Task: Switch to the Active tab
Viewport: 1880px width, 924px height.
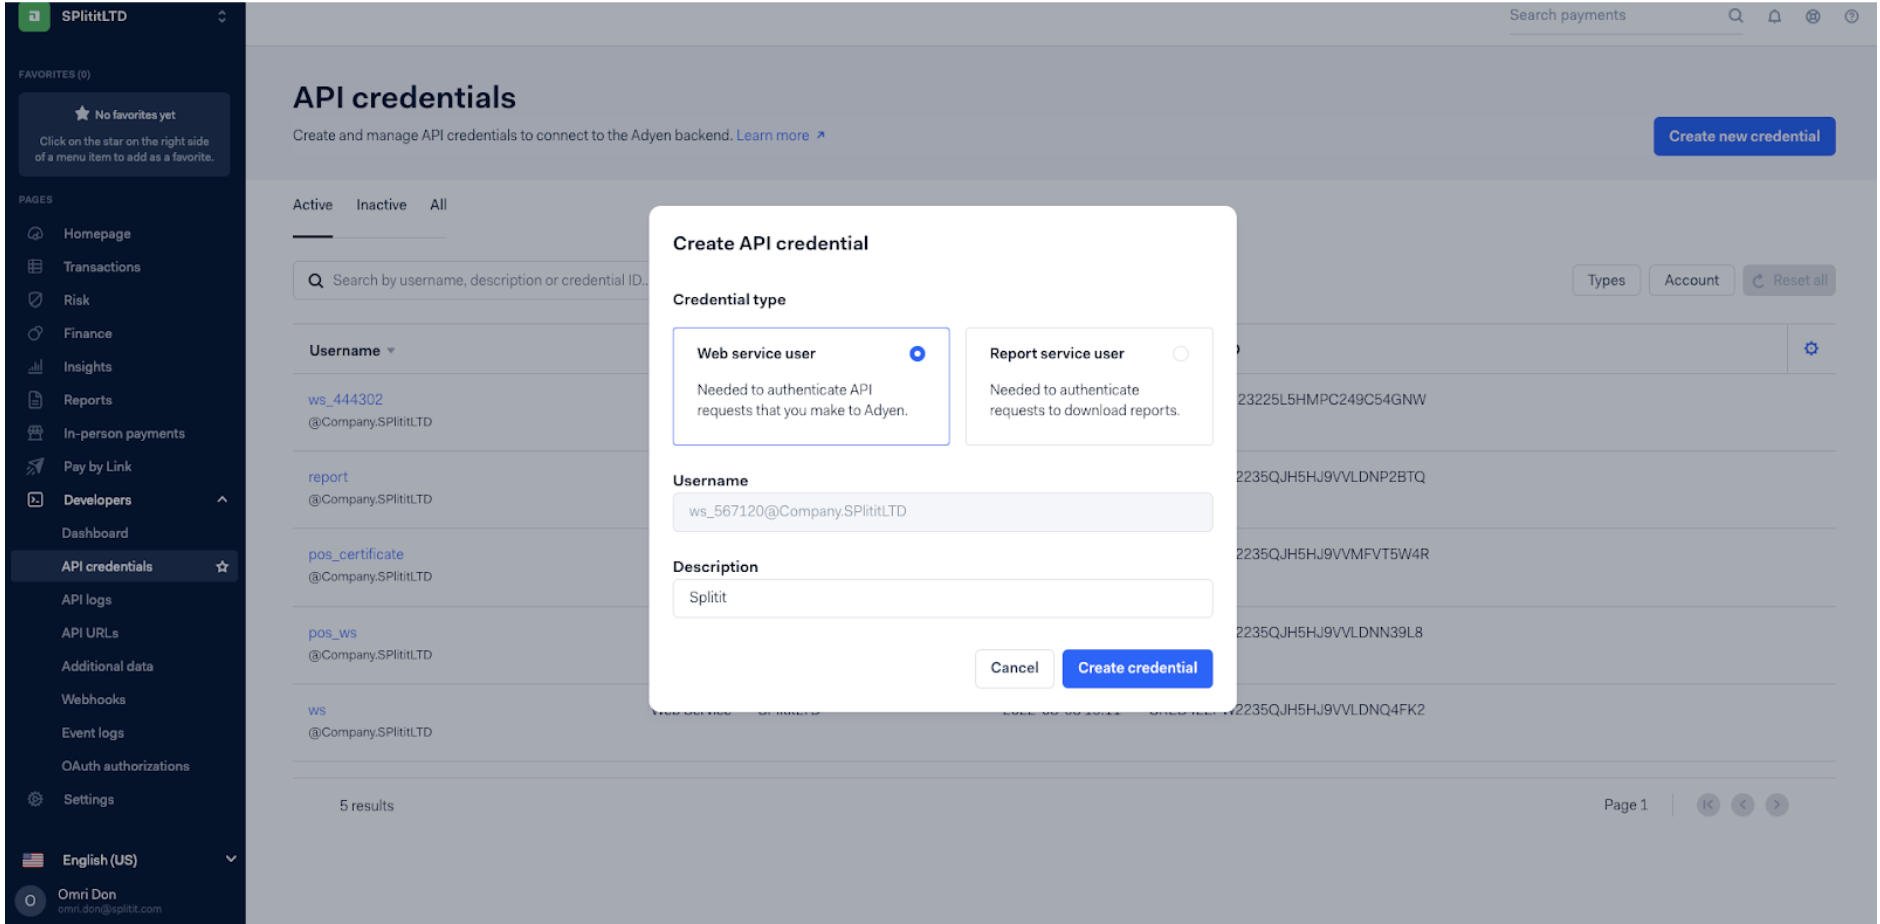Action: (312, 205)
